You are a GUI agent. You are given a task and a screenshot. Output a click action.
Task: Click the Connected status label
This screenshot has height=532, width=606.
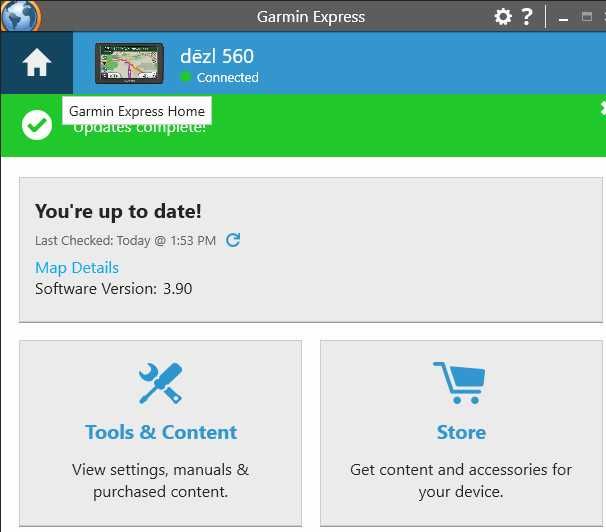point(228,78)
